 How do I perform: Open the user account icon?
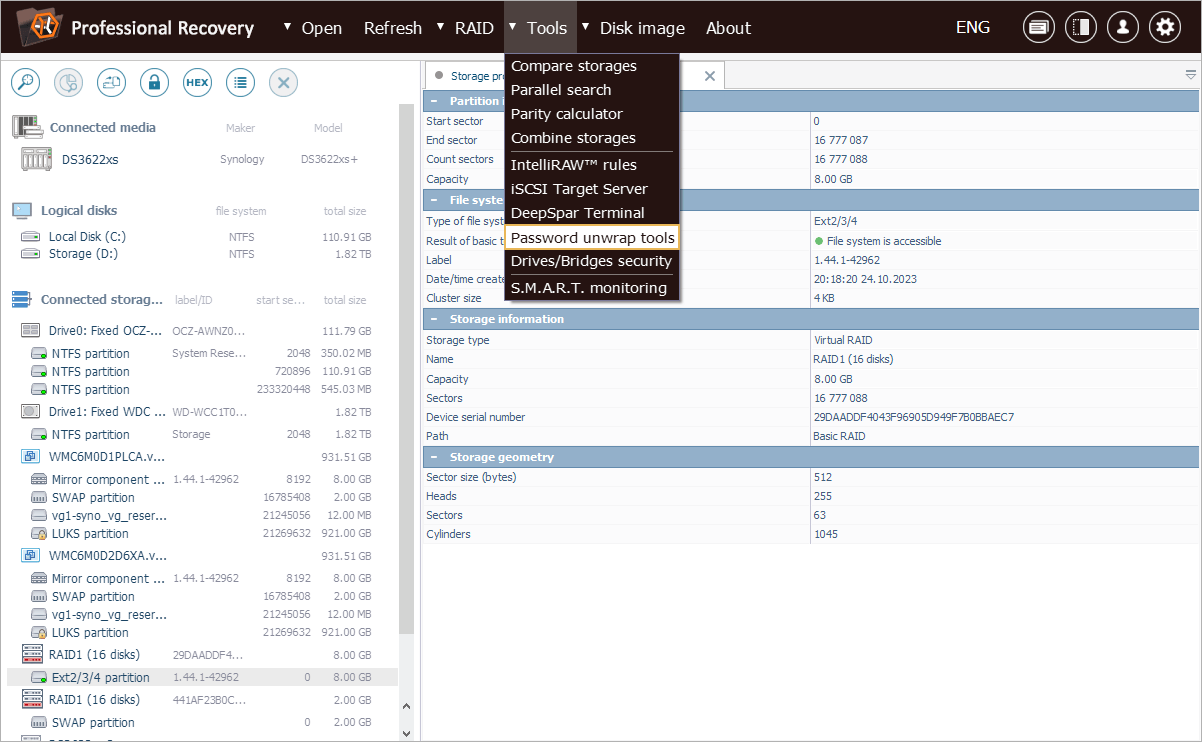[x=1123, y=28]
